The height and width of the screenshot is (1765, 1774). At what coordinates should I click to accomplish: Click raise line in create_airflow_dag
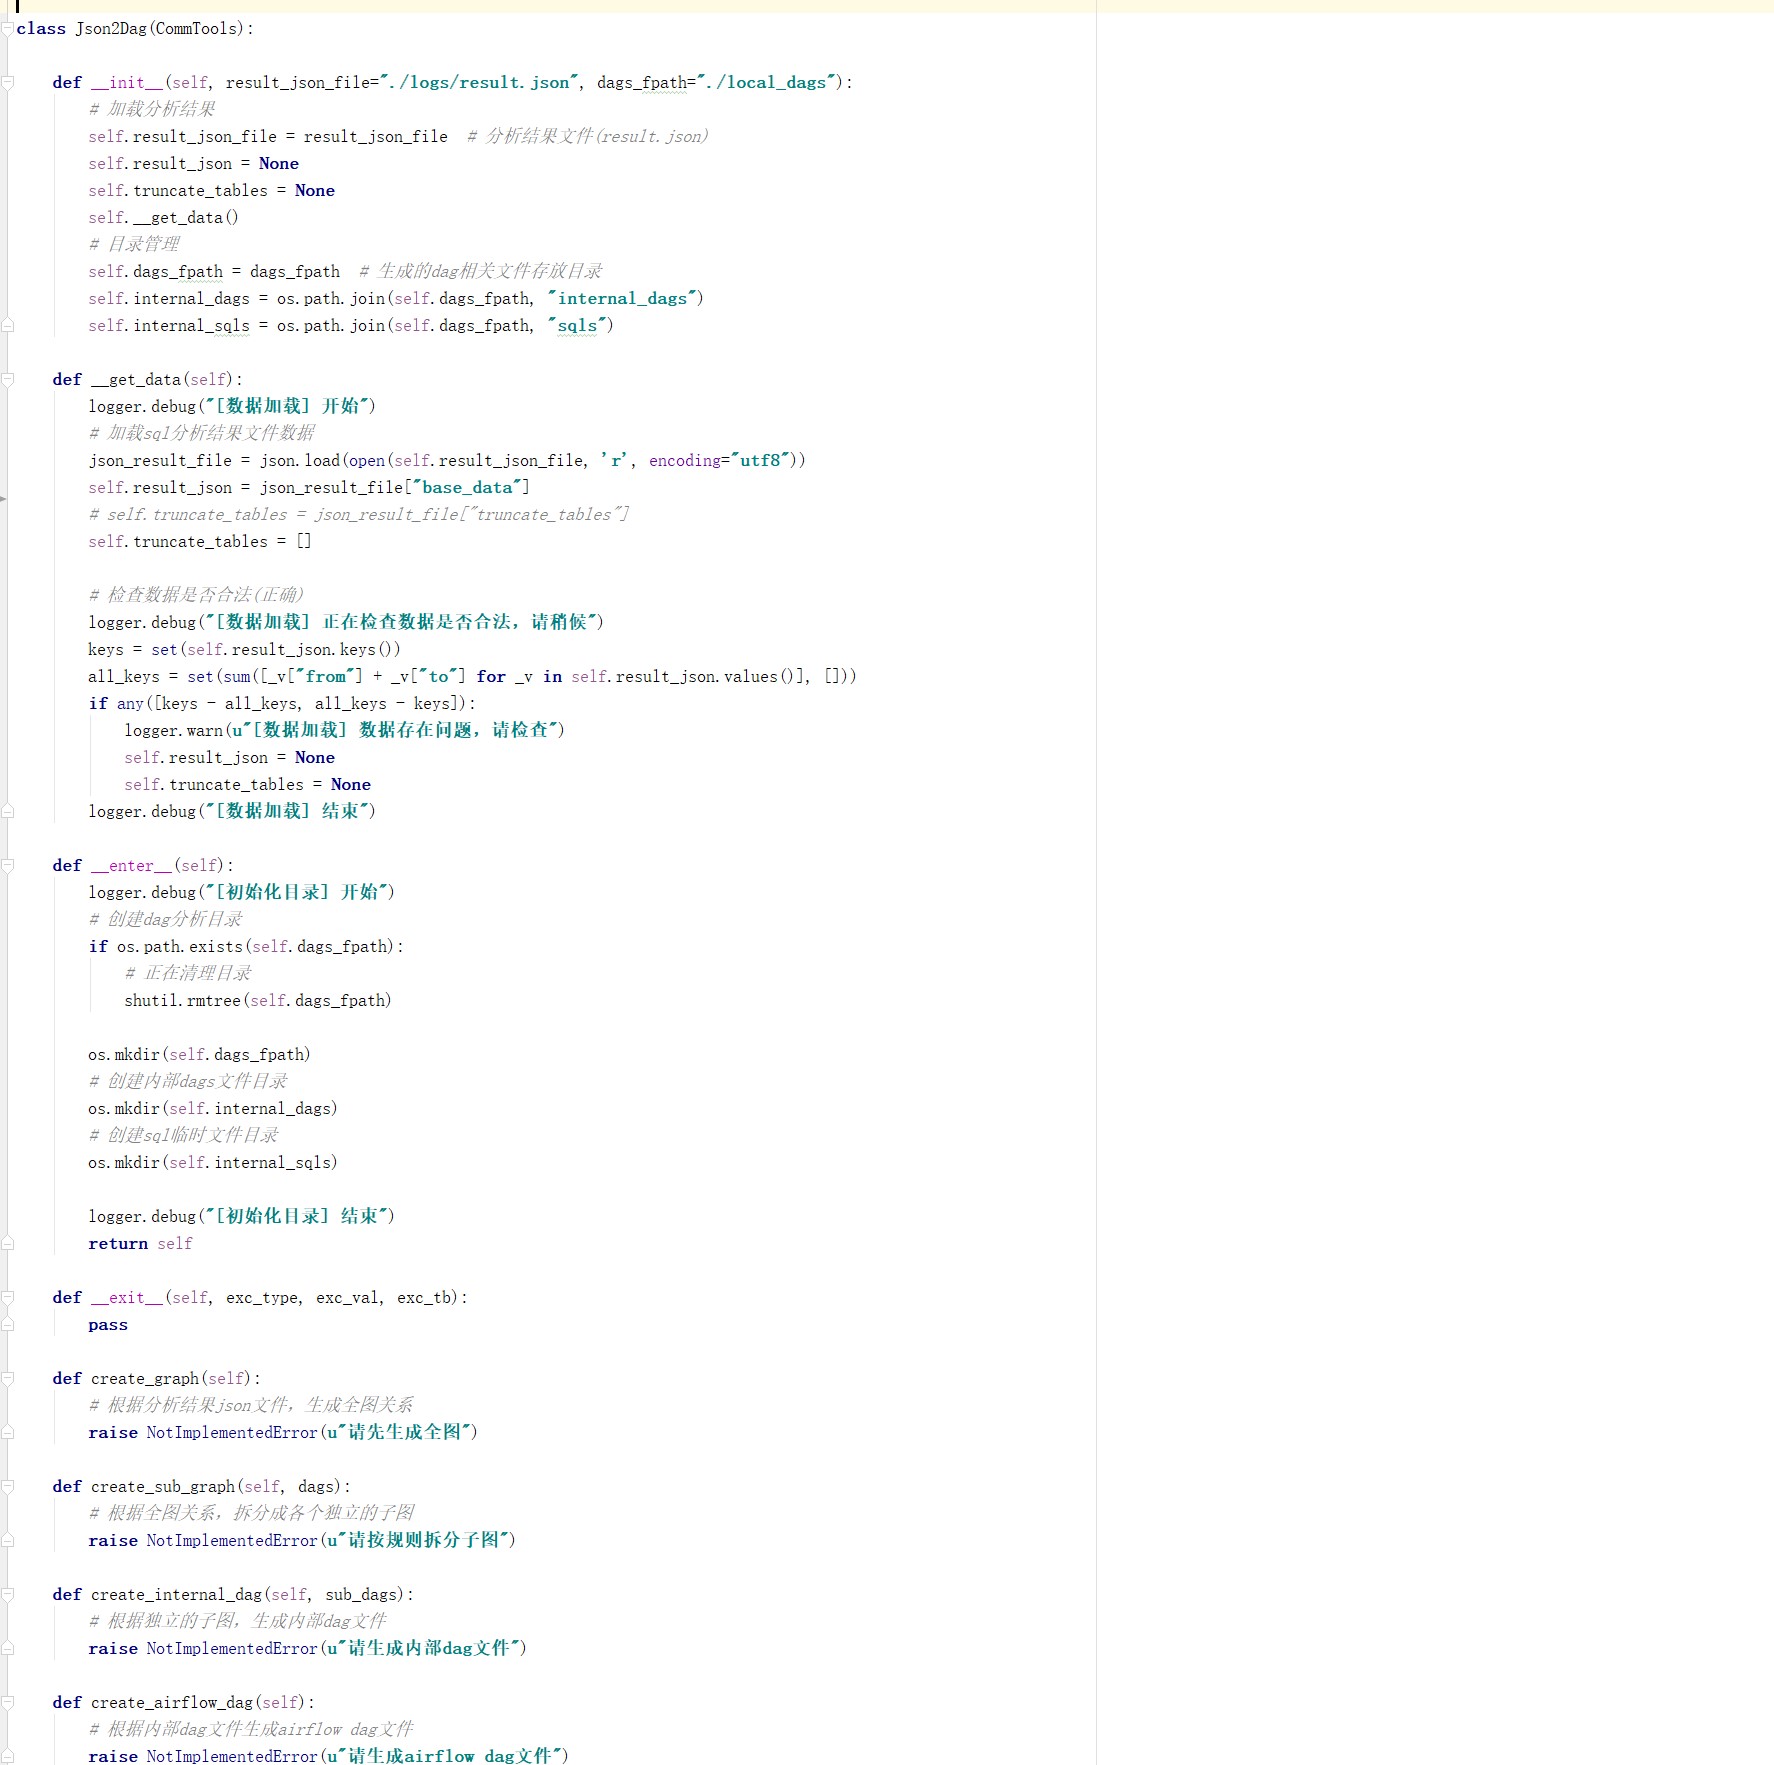point(328,1756)
